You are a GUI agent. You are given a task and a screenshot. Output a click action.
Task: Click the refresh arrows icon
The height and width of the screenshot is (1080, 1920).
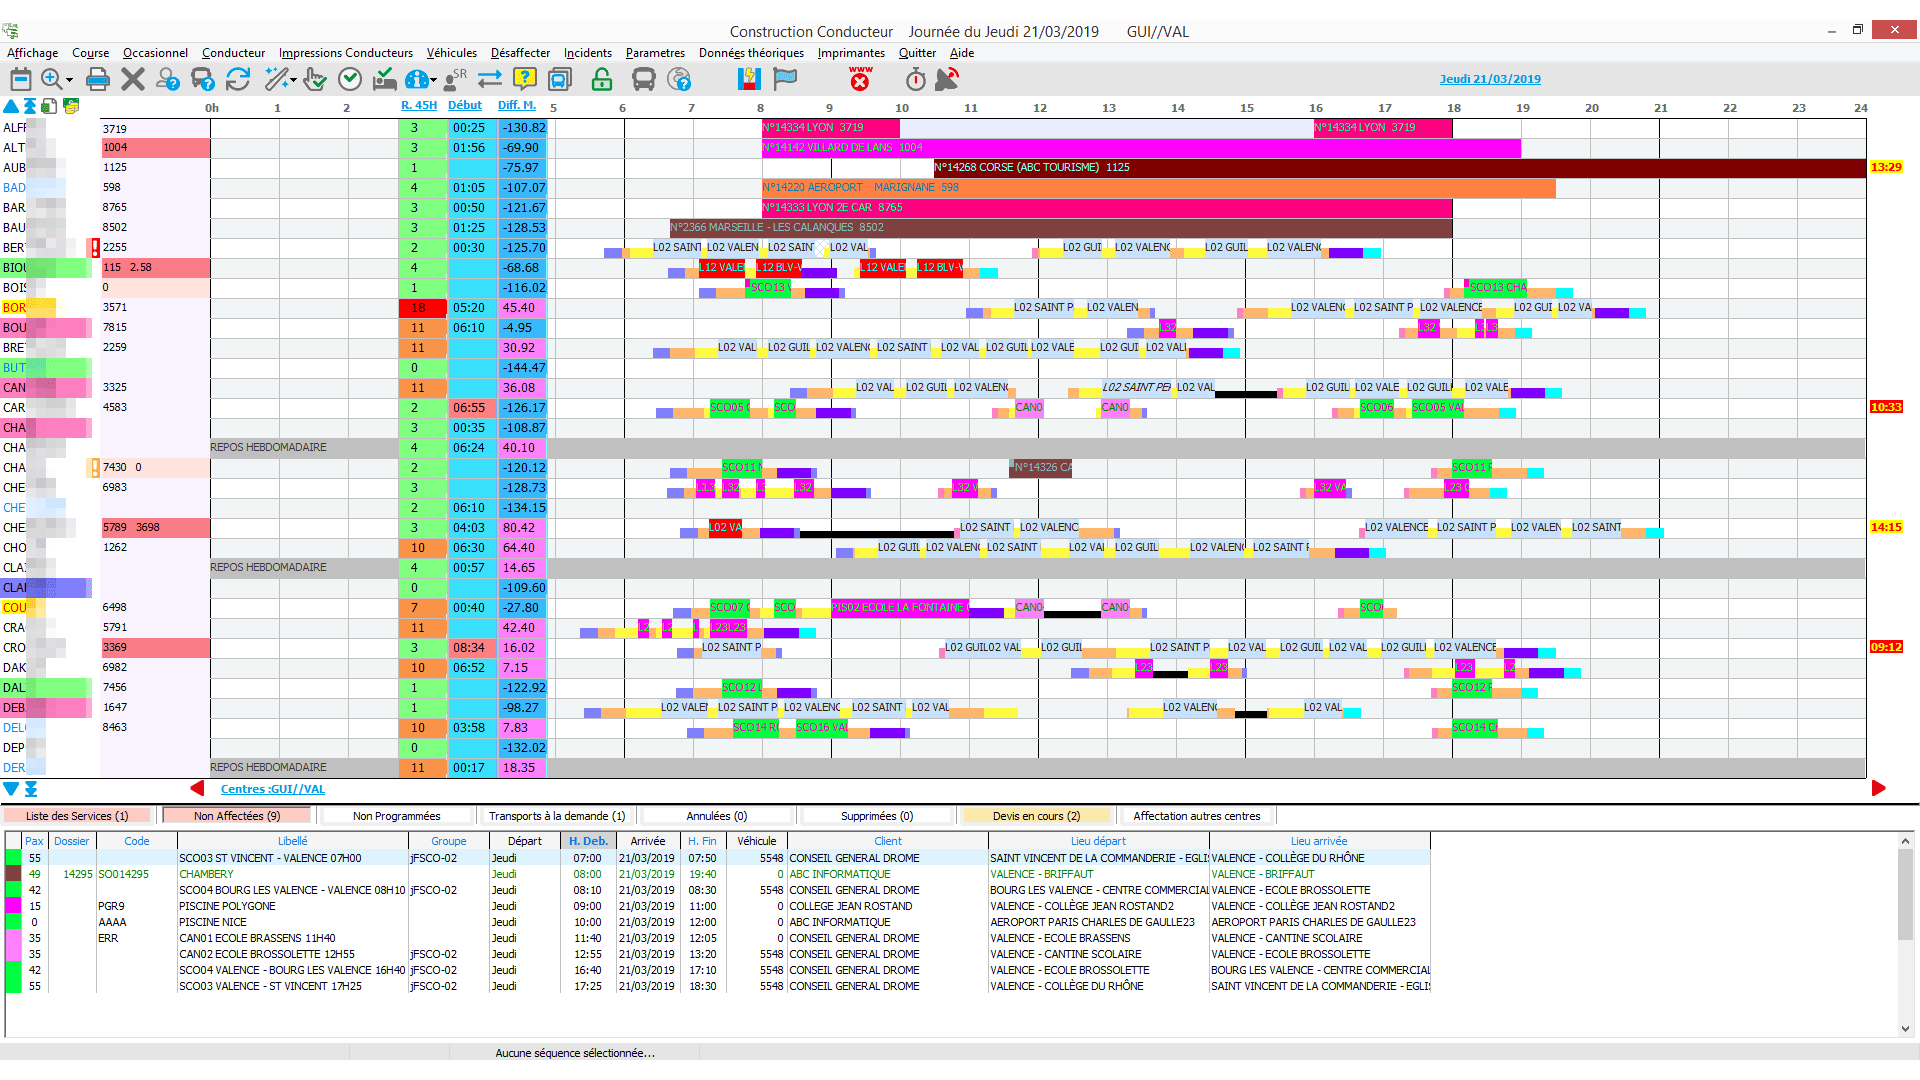coord(238,79)
